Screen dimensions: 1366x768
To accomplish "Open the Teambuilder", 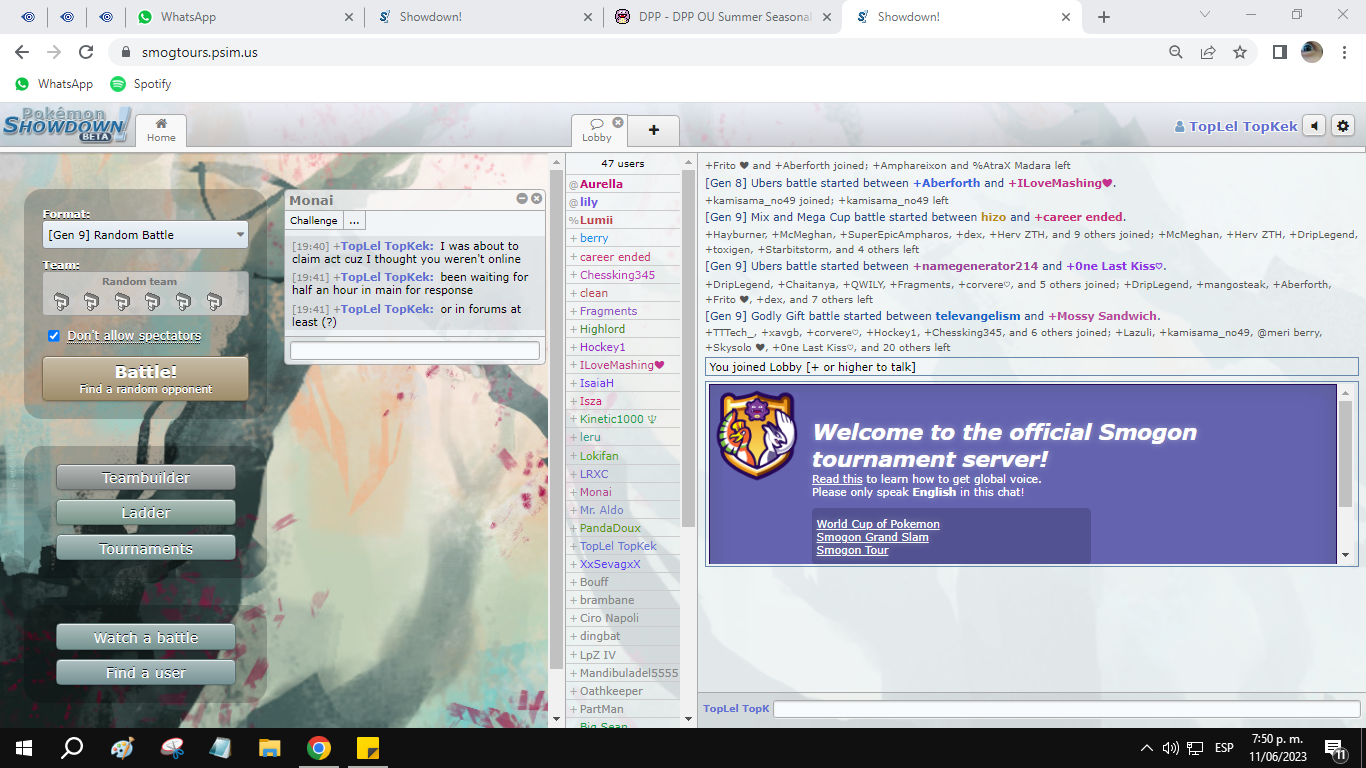I will point(146,478).
